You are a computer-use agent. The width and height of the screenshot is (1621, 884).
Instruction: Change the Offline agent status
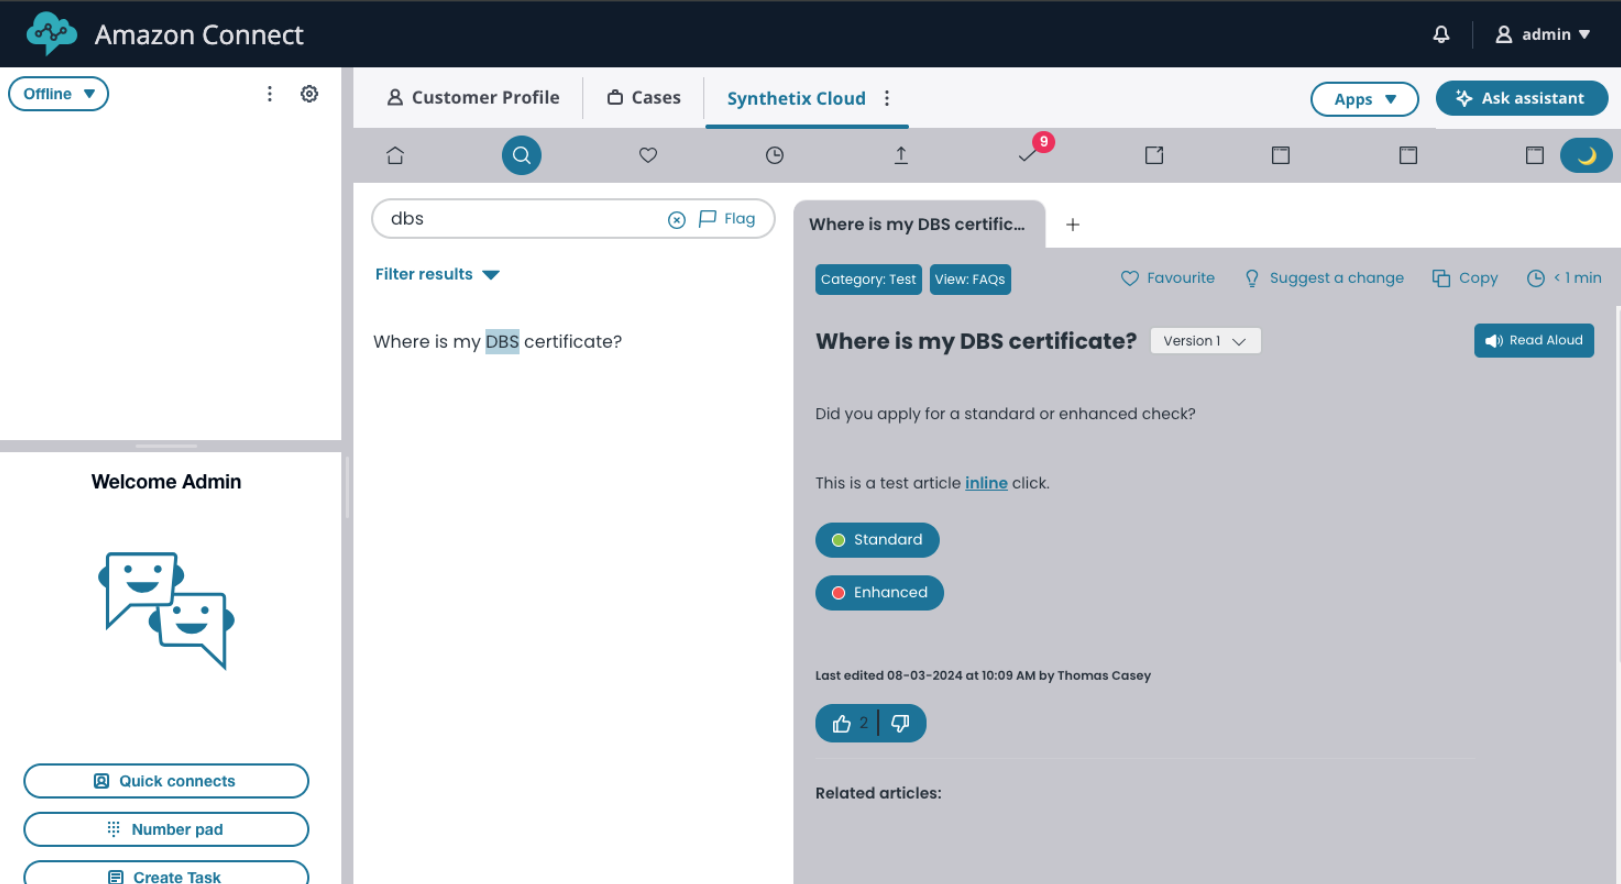[58, 93]
